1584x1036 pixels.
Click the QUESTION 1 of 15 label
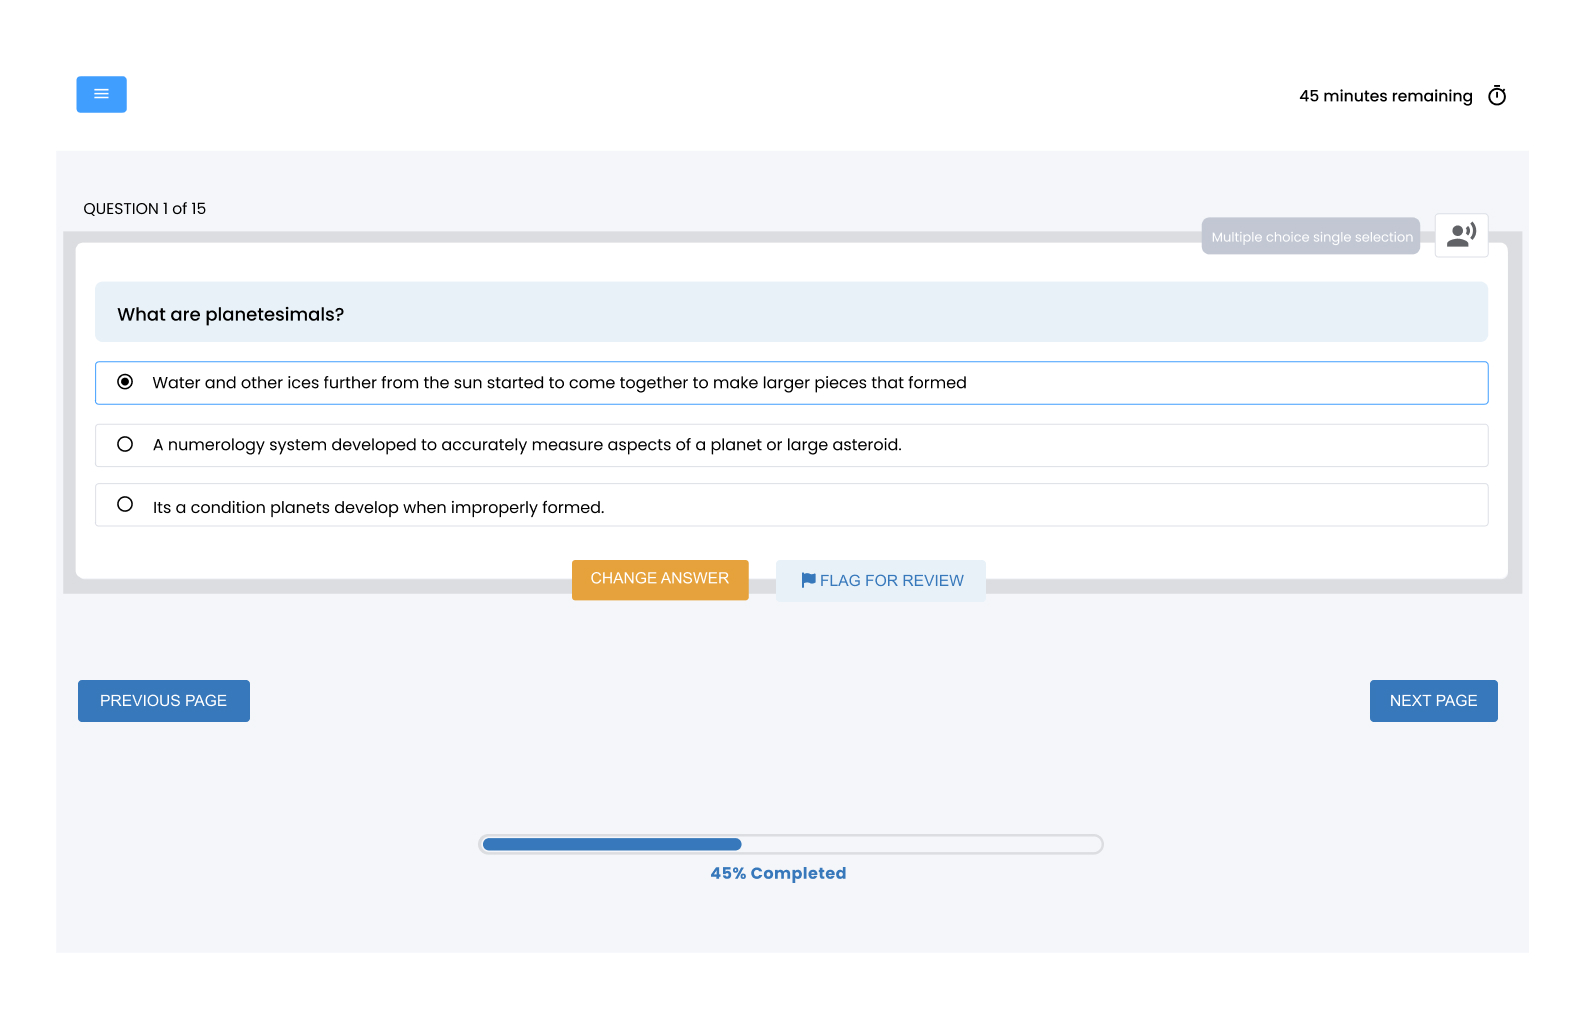(145, 209)
